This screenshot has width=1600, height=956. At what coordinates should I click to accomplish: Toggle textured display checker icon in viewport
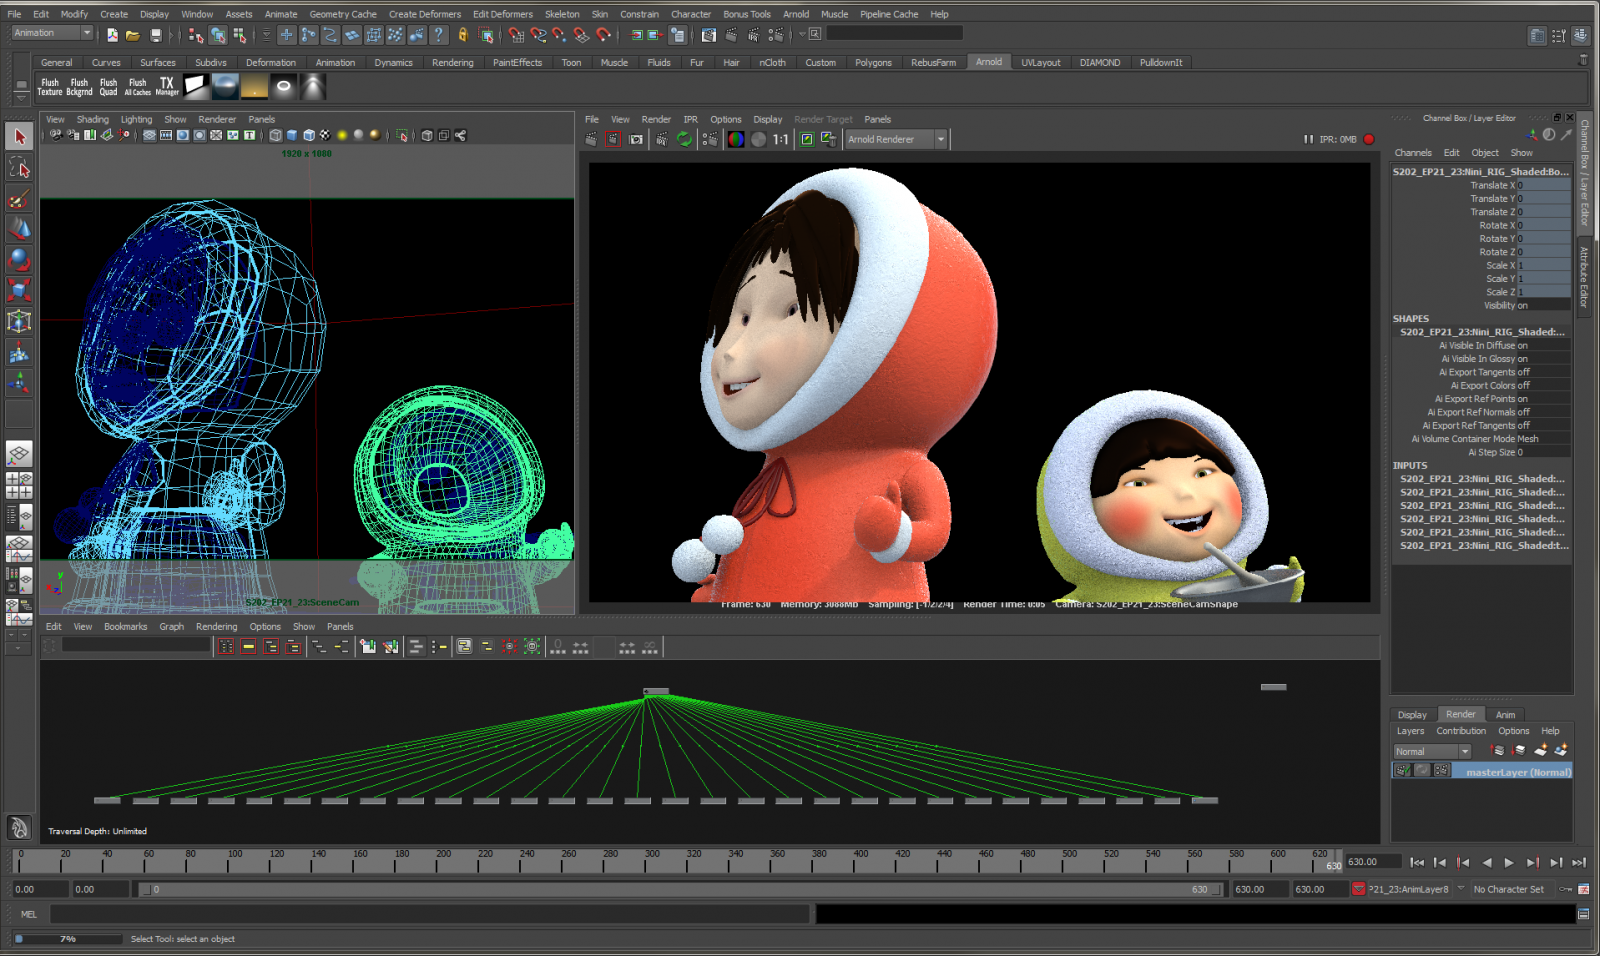[x=325, y=135]
